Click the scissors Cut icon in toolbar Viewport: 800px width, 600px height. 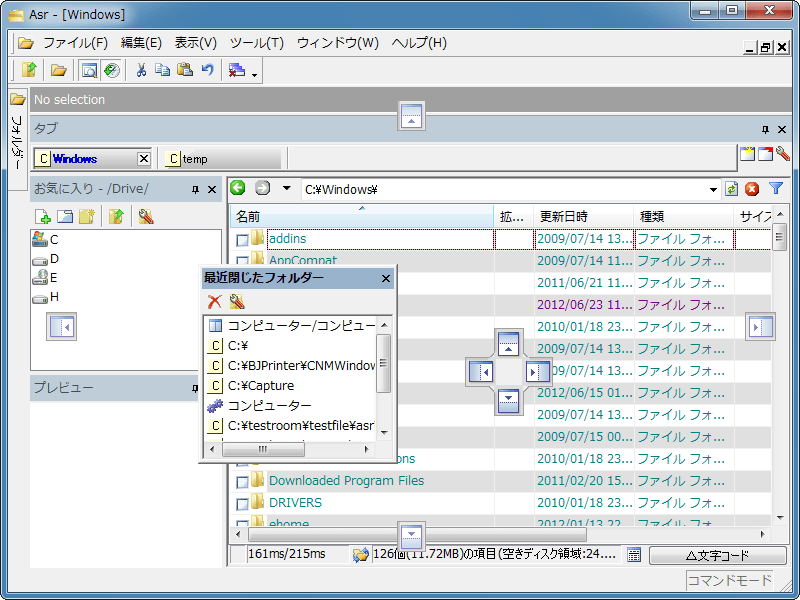click(141, 70)
